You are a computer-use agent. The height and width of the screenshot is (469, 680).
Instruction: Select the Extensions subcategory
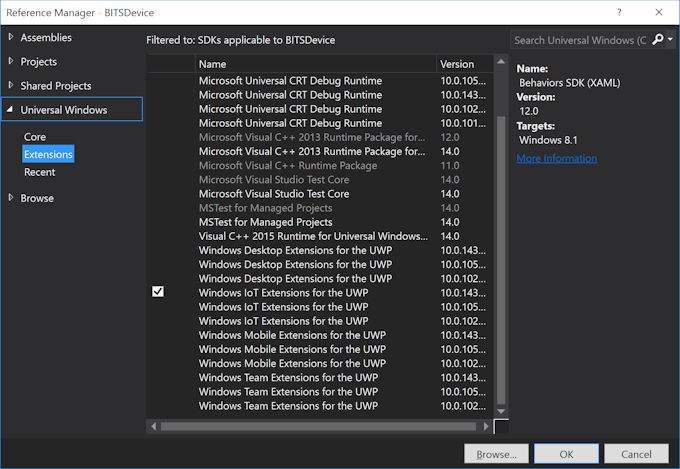coord(48,154)
